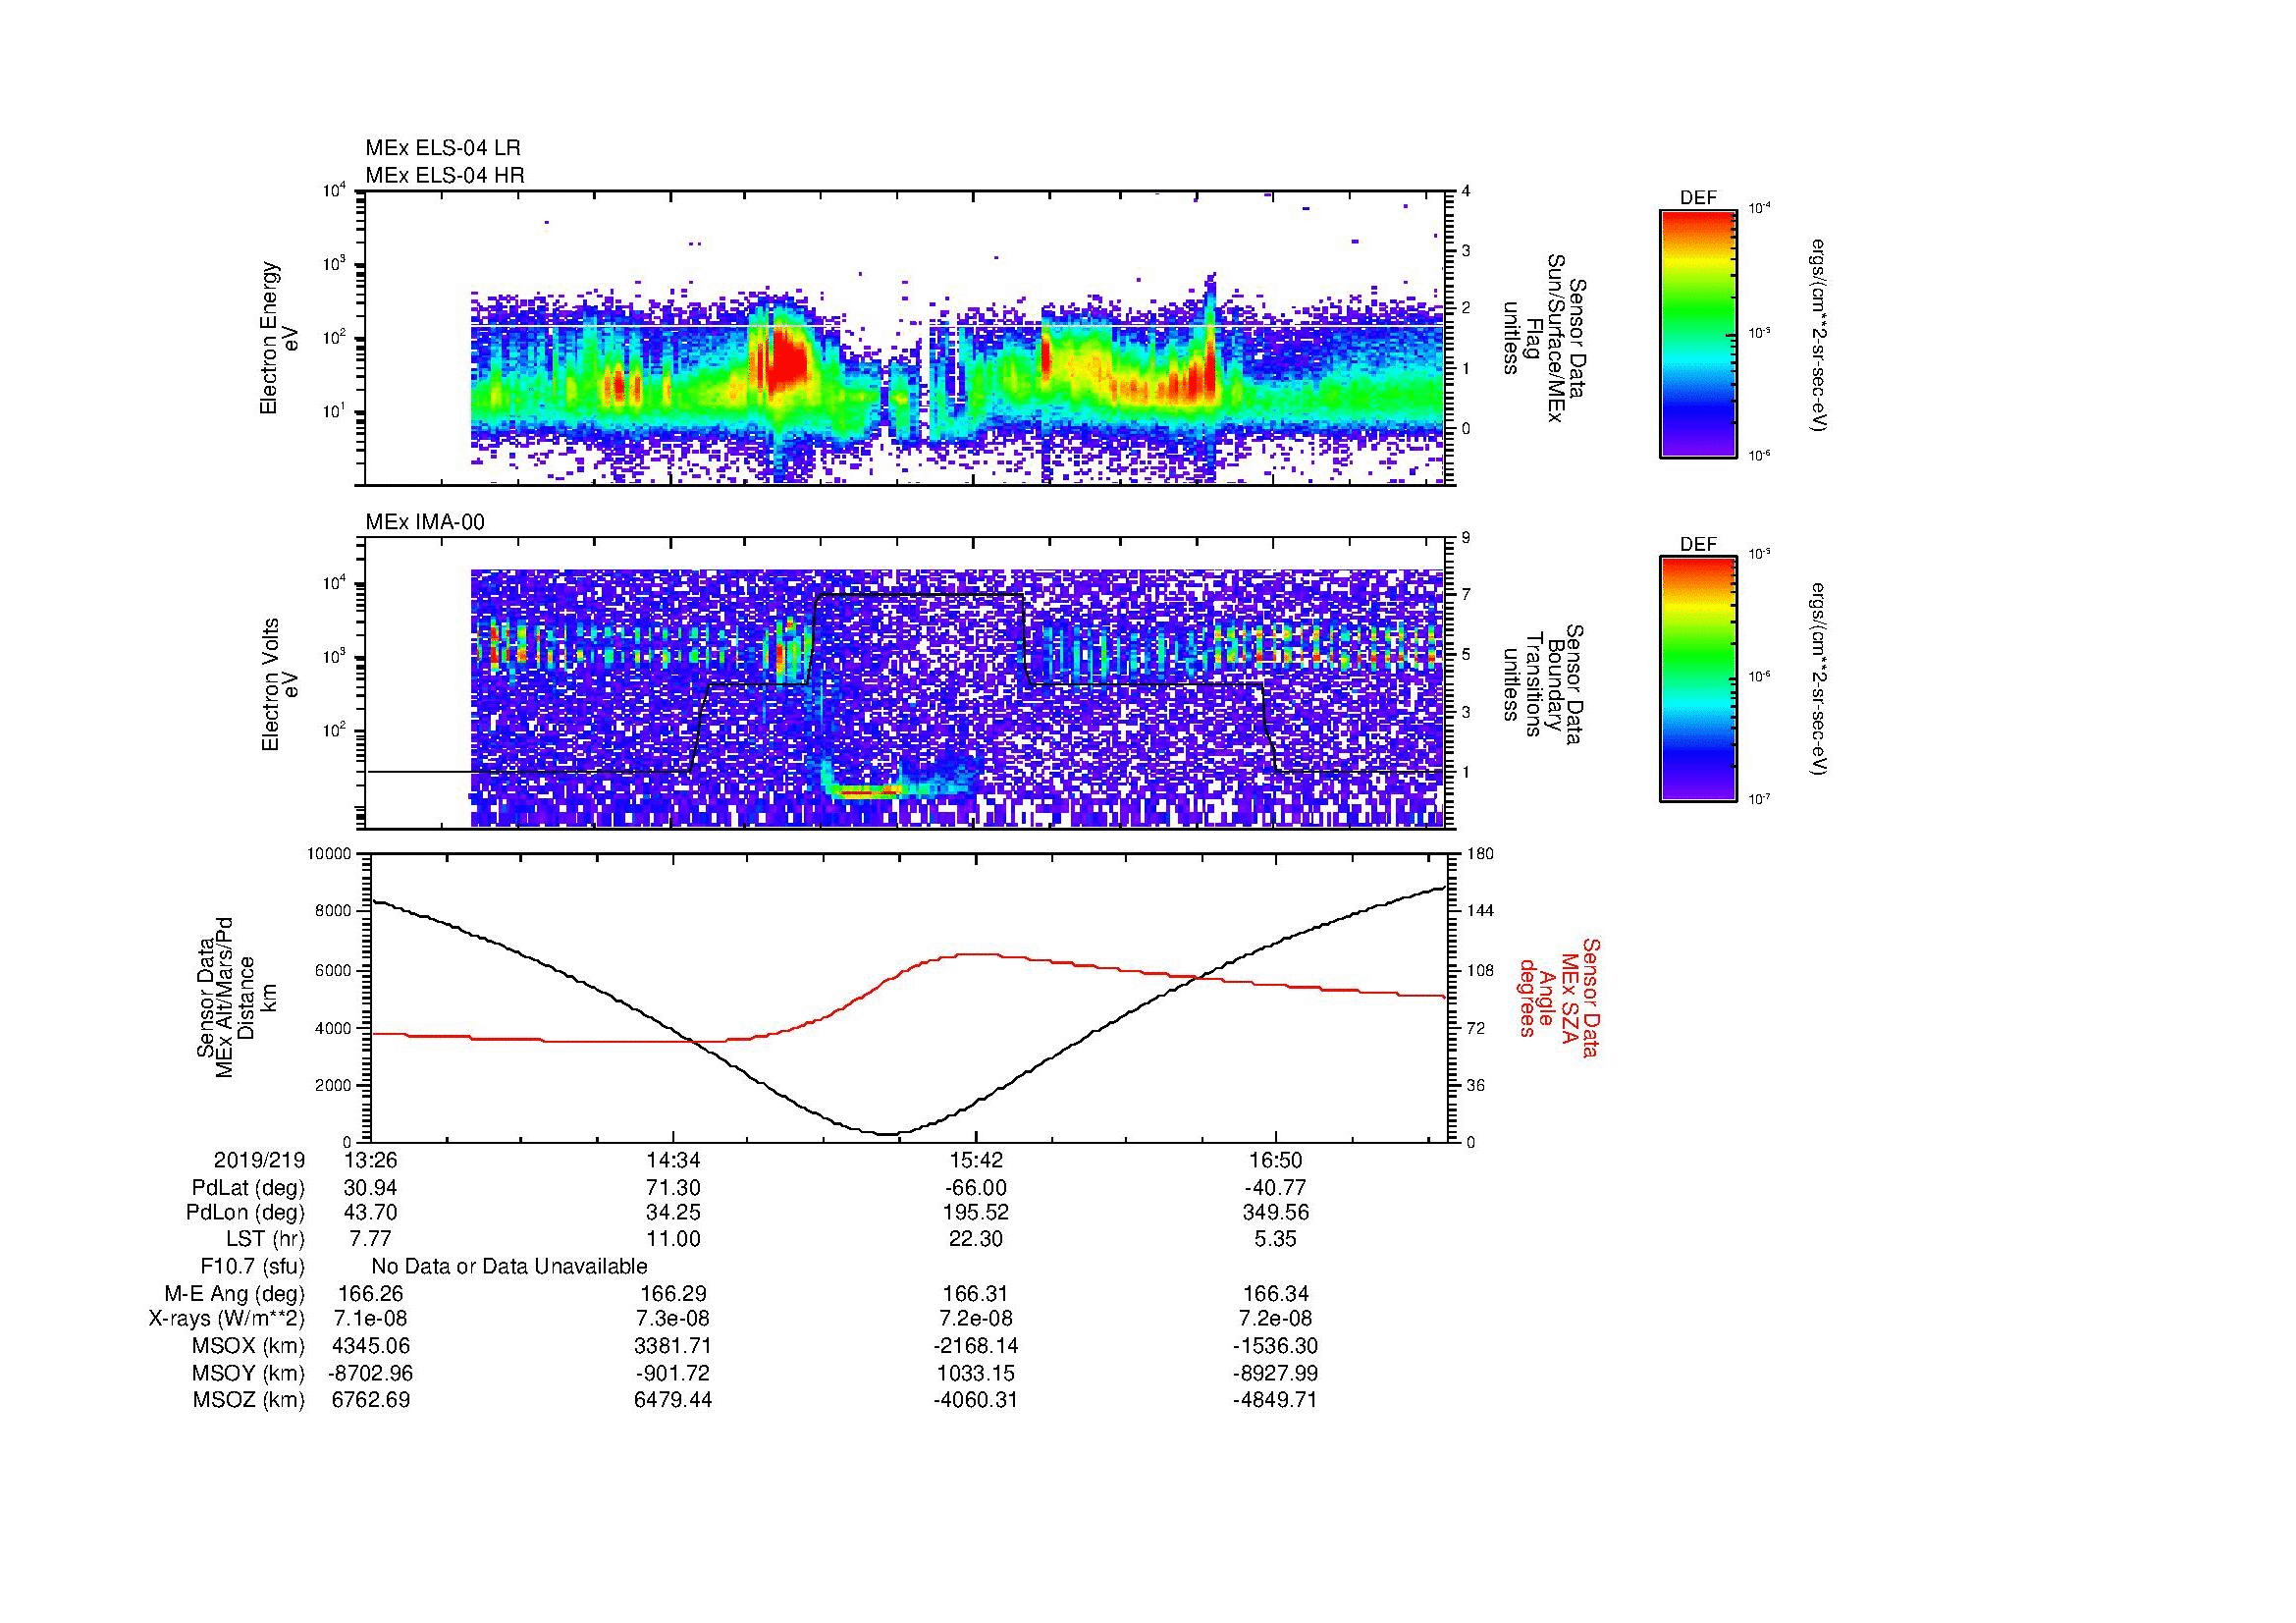Click the LST value '22.30'
Image resolution: width=2296 pixels, height=1623 pixels.
click(975, 1239)
